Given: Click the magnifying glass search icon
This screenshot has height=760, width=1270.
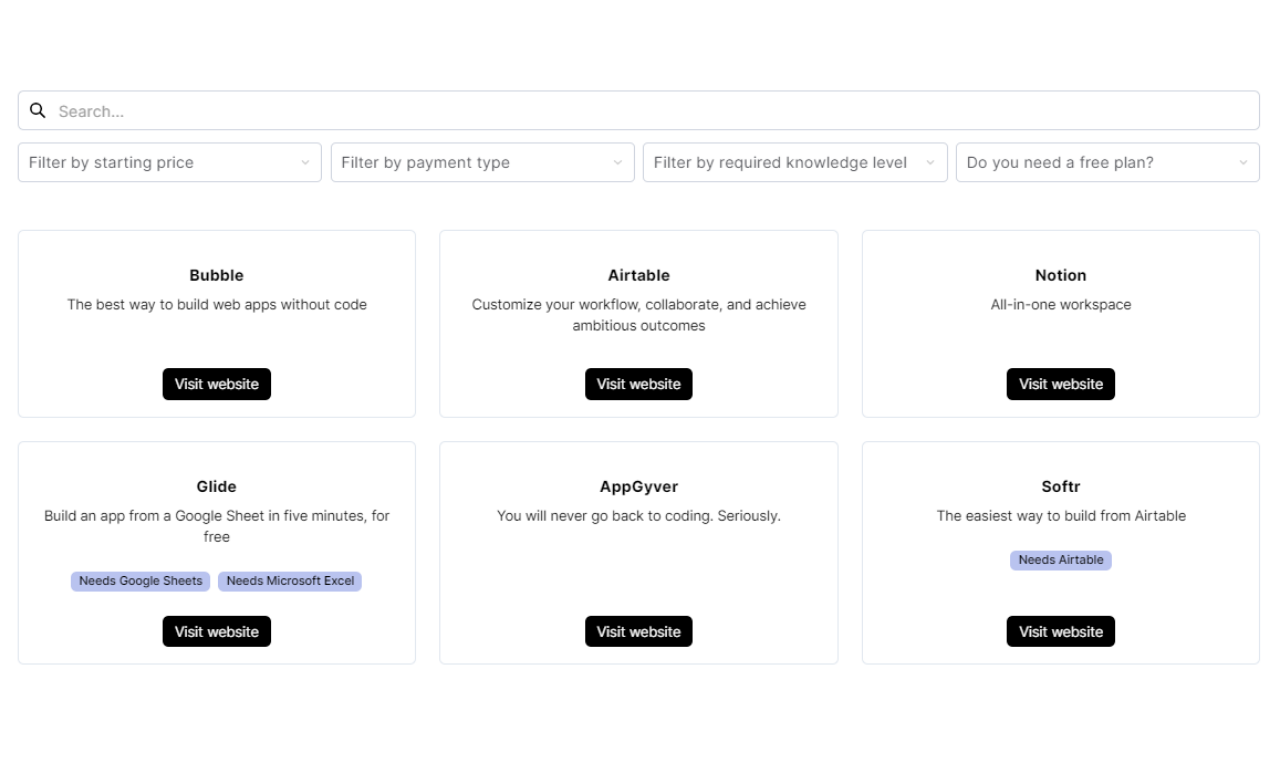Looking at the screenshot, I should [x=38, y=110].
